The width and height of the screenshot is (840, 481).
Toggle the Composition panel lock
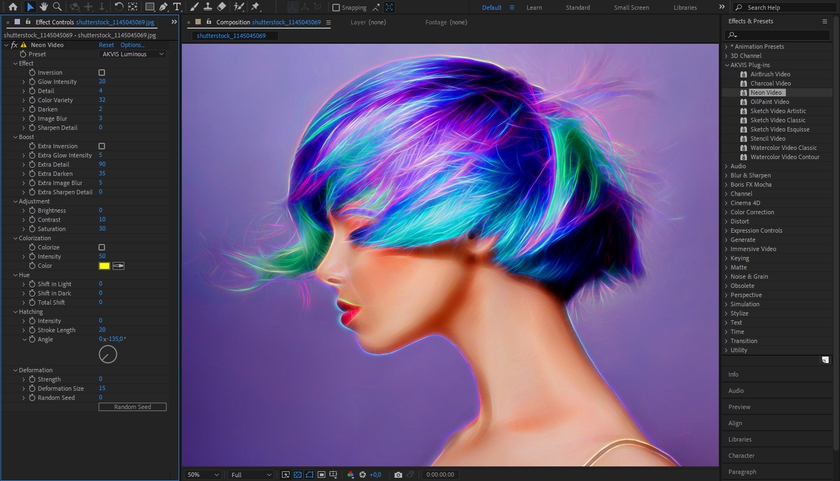click(209, 22)
